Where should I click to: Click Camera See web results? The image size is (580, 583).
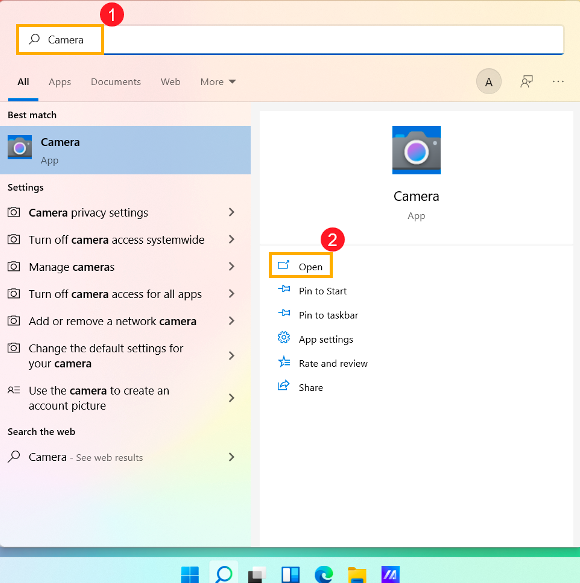[x=86, y=457]
